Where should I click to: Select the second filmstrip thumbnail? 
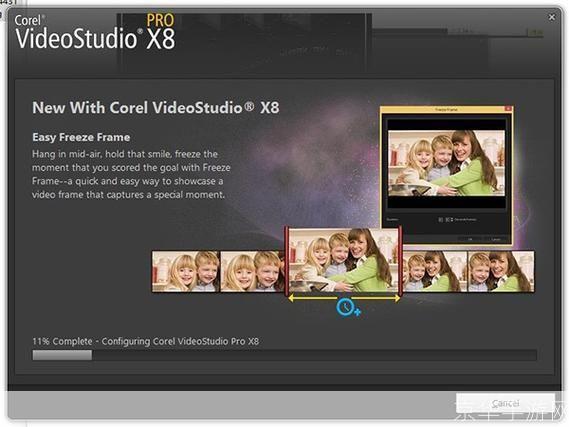[252, 271]
